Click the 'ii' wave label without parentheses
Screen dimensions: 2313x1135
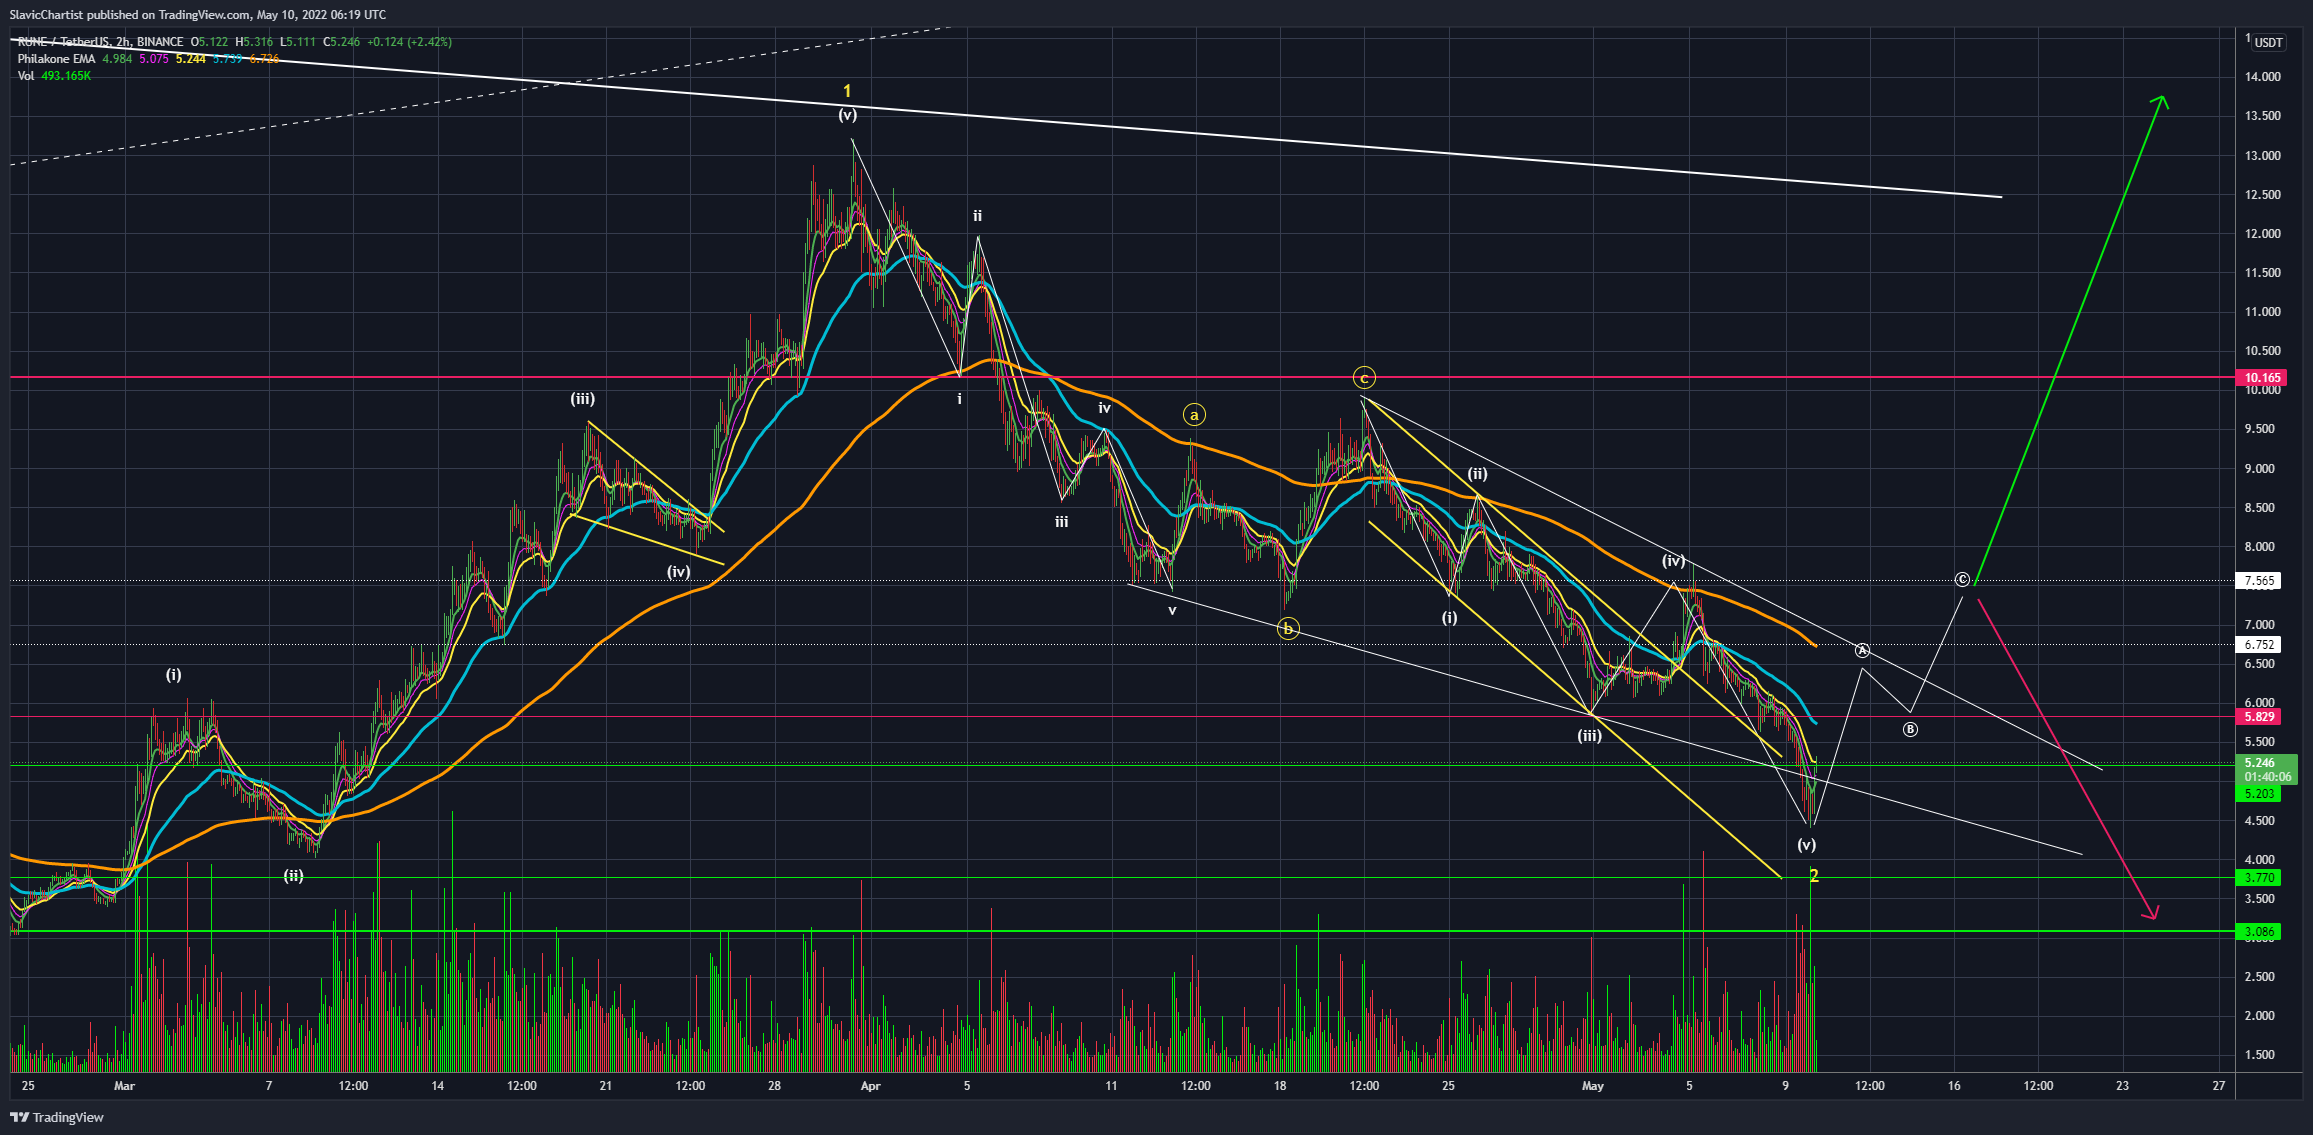[x=978, y=215]
